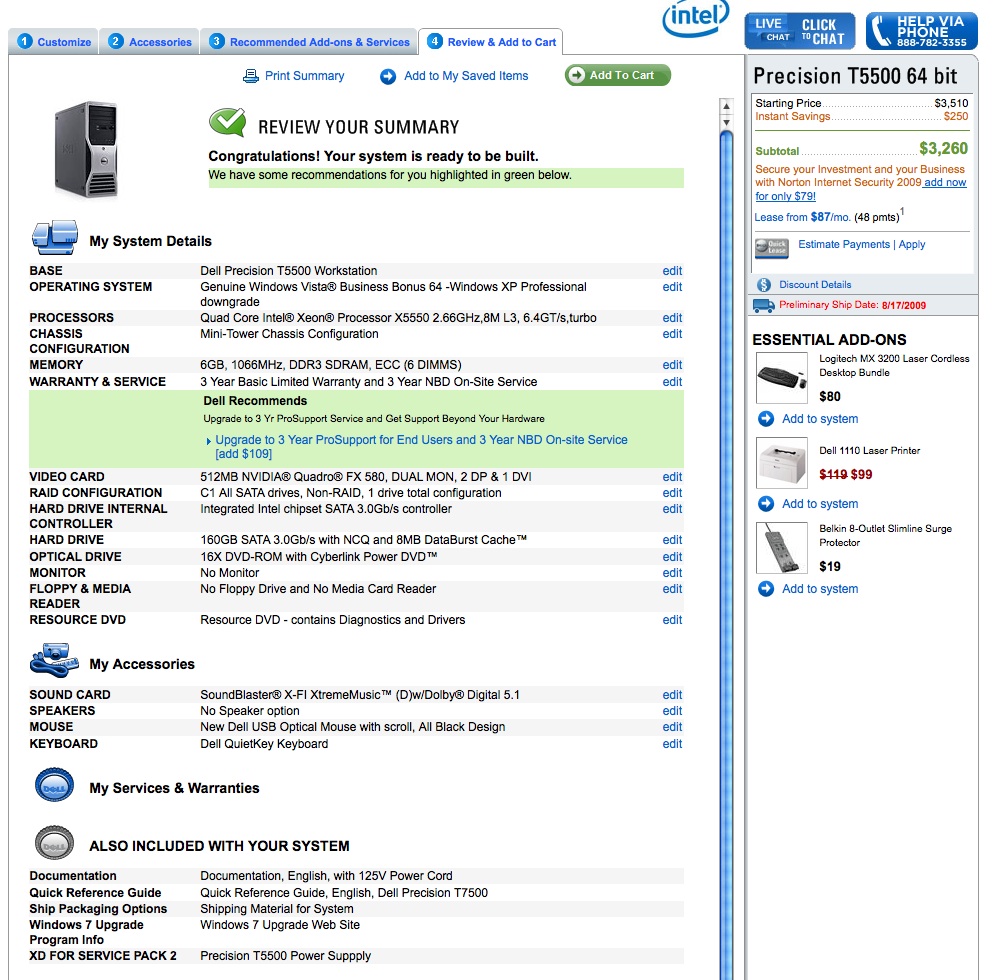
Task: Click the Quick Lease icon
Action: [x=771, y=248]
